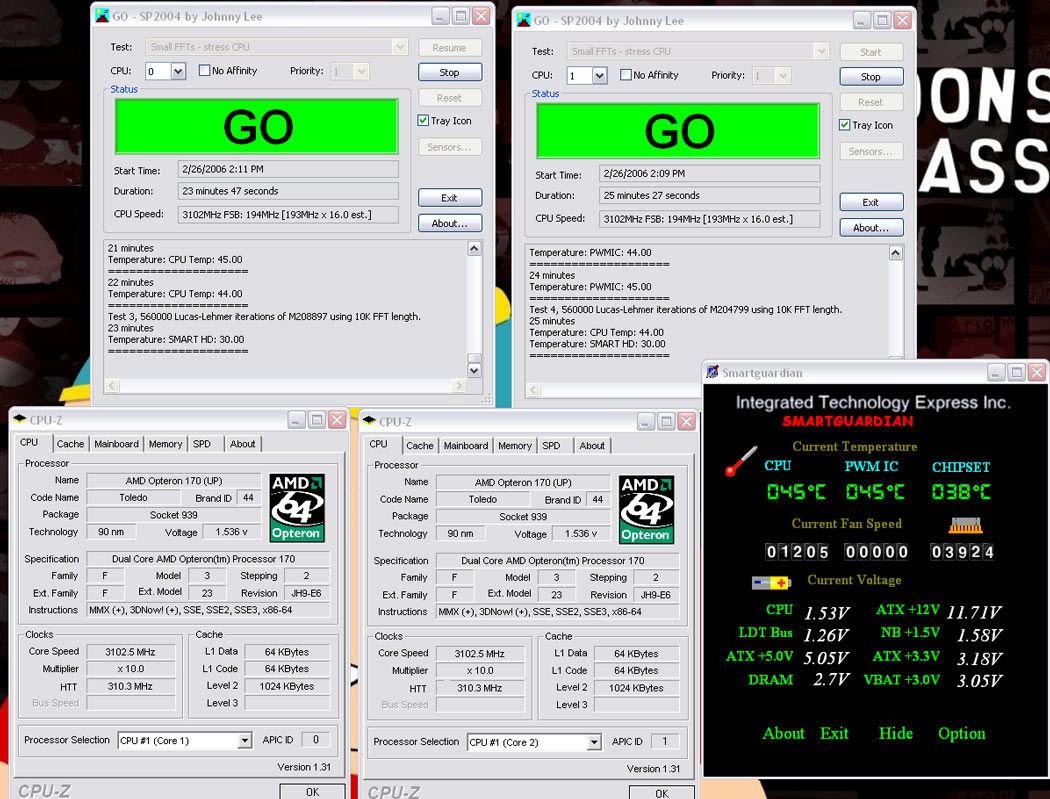Click the CHIPSET 038°C temperature readout

coord(961,492)
